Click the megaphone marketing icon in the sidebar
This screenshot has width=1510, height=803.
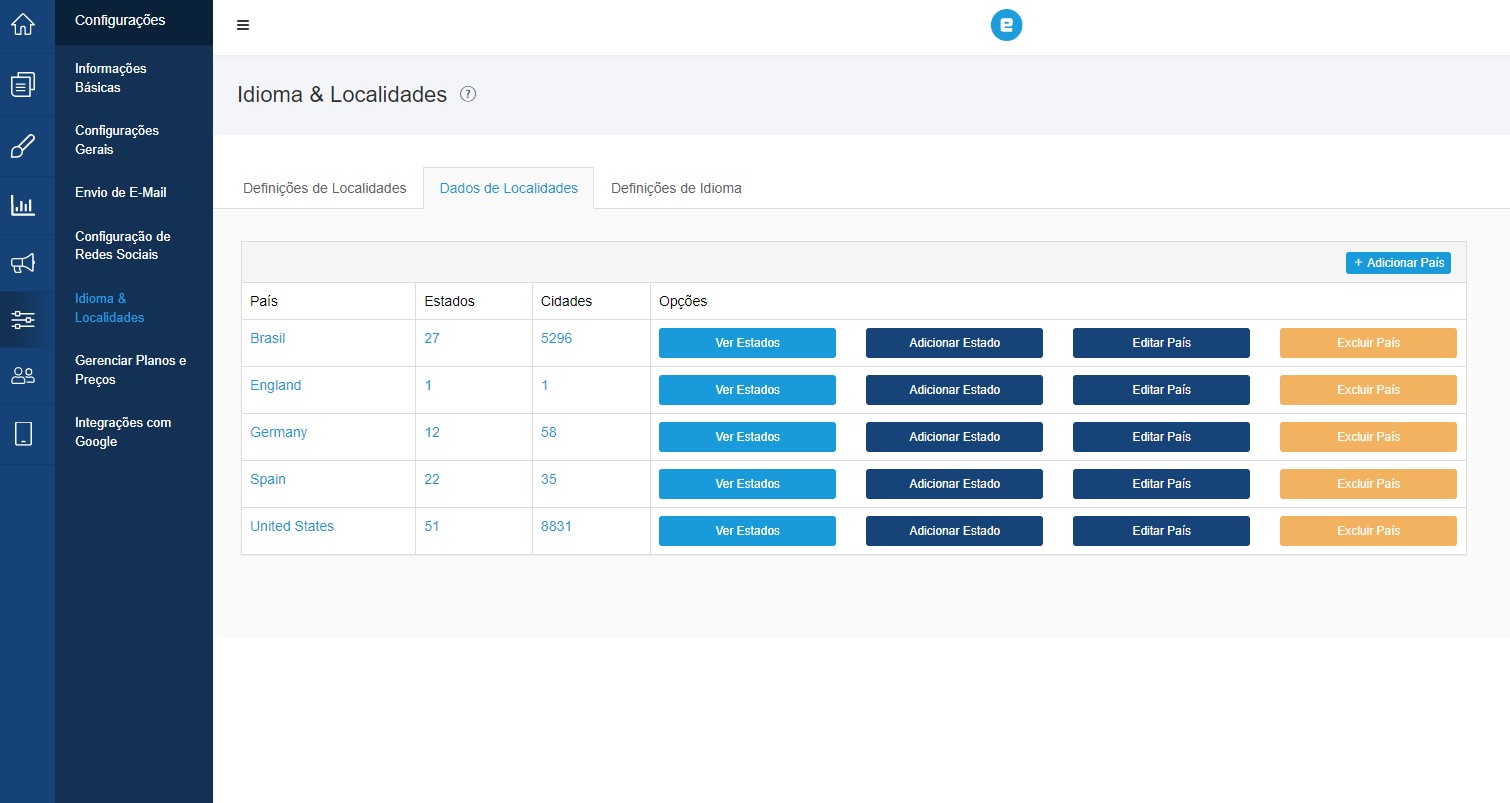(x=23, y=262)
